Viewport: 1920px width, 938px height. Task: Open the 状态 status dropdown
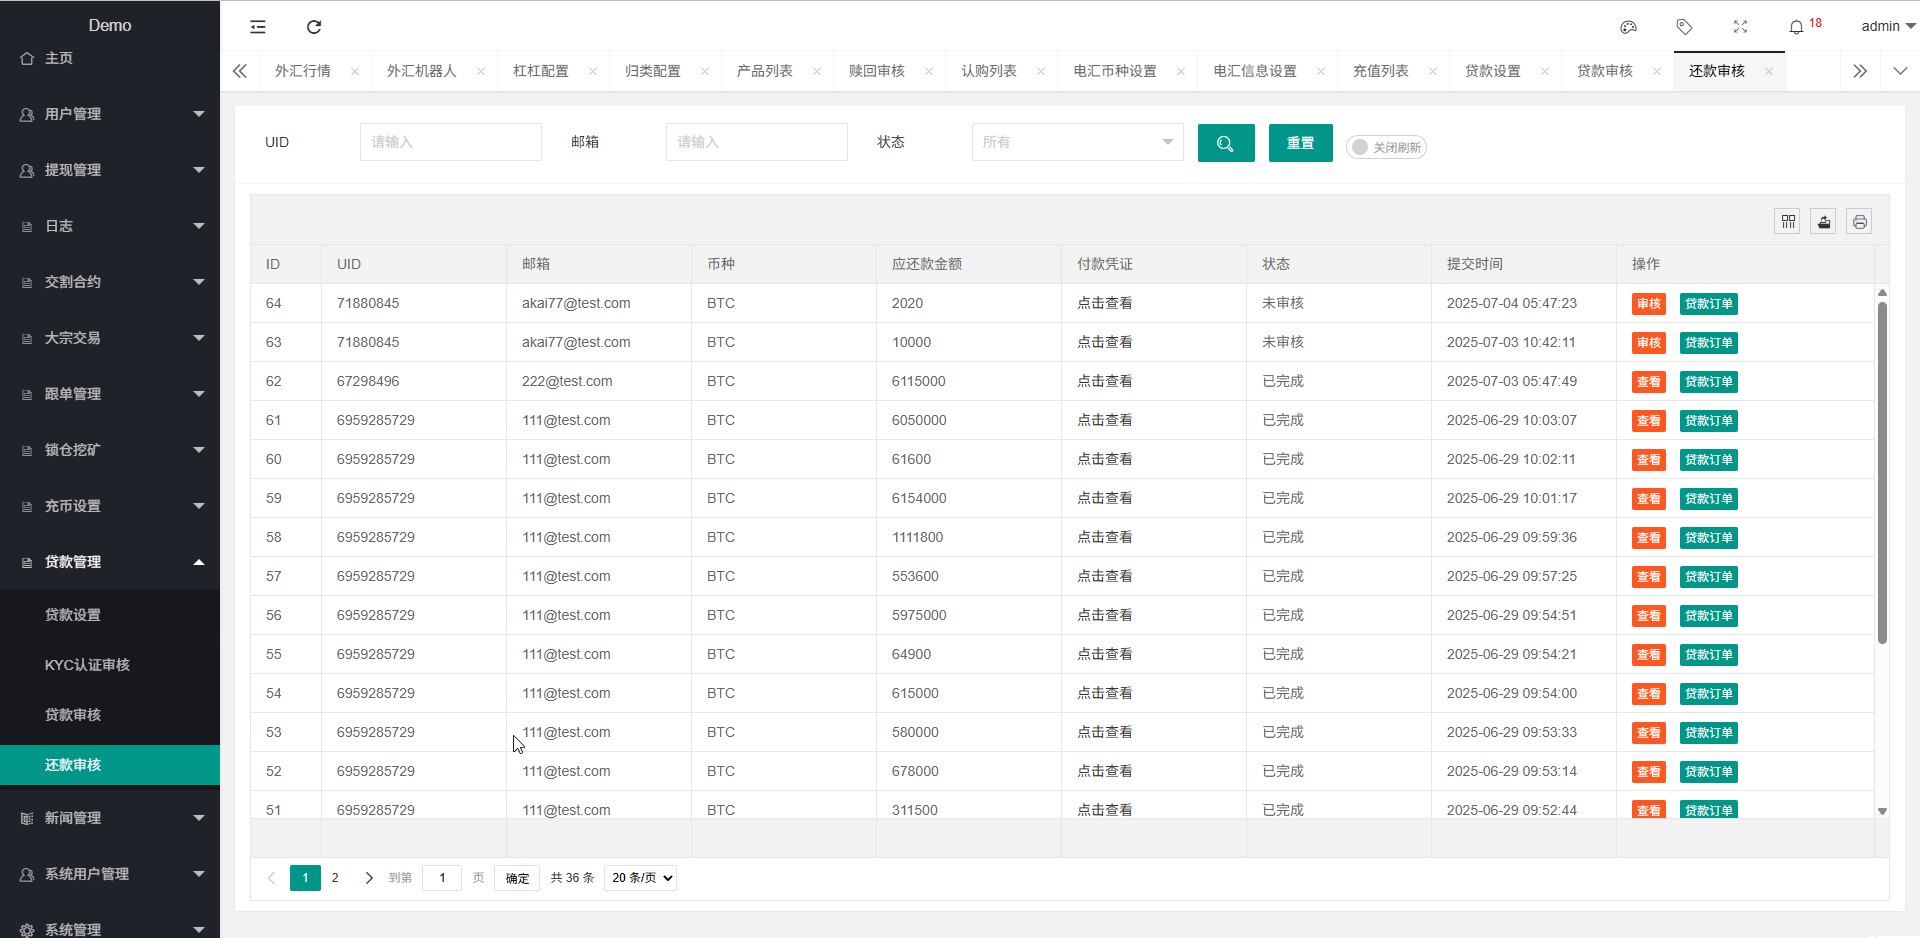coord(1077,142)
